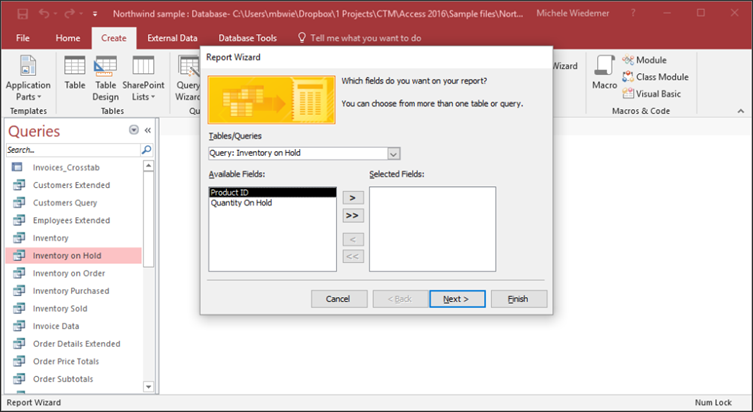Select the Invoice Data query
Image resolution: width=753 pixels, height=412 pixels.
pos(74,326)
